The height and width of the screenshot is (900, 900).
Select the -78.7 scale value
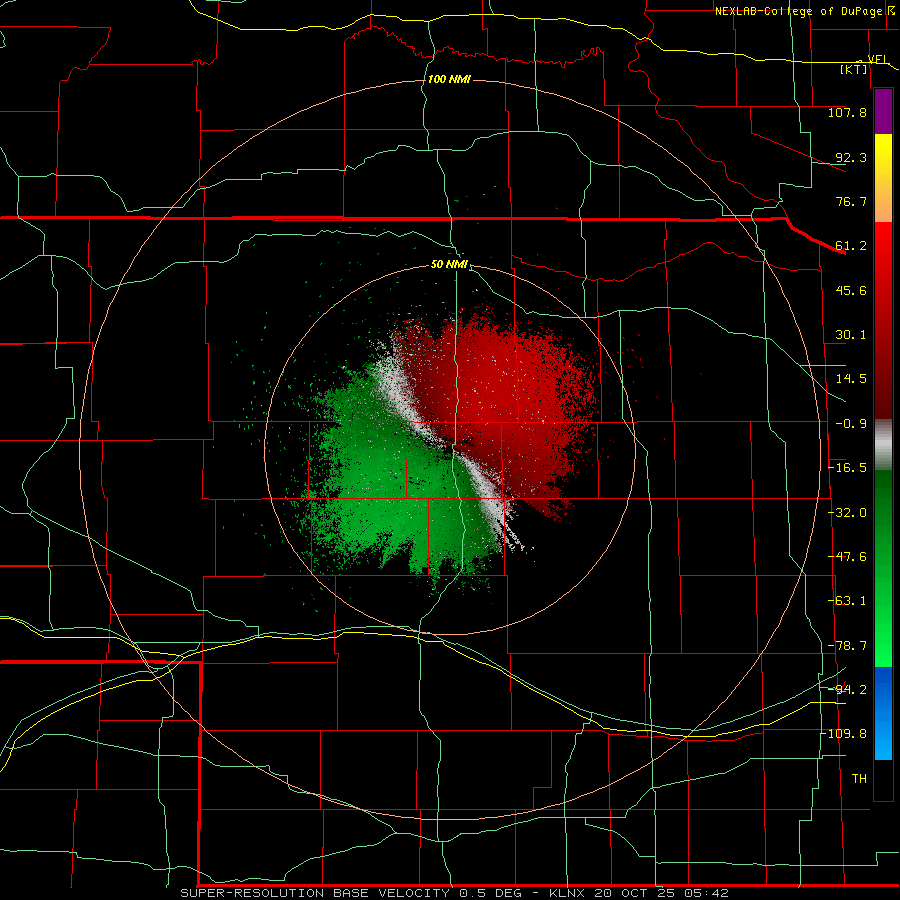847,646
